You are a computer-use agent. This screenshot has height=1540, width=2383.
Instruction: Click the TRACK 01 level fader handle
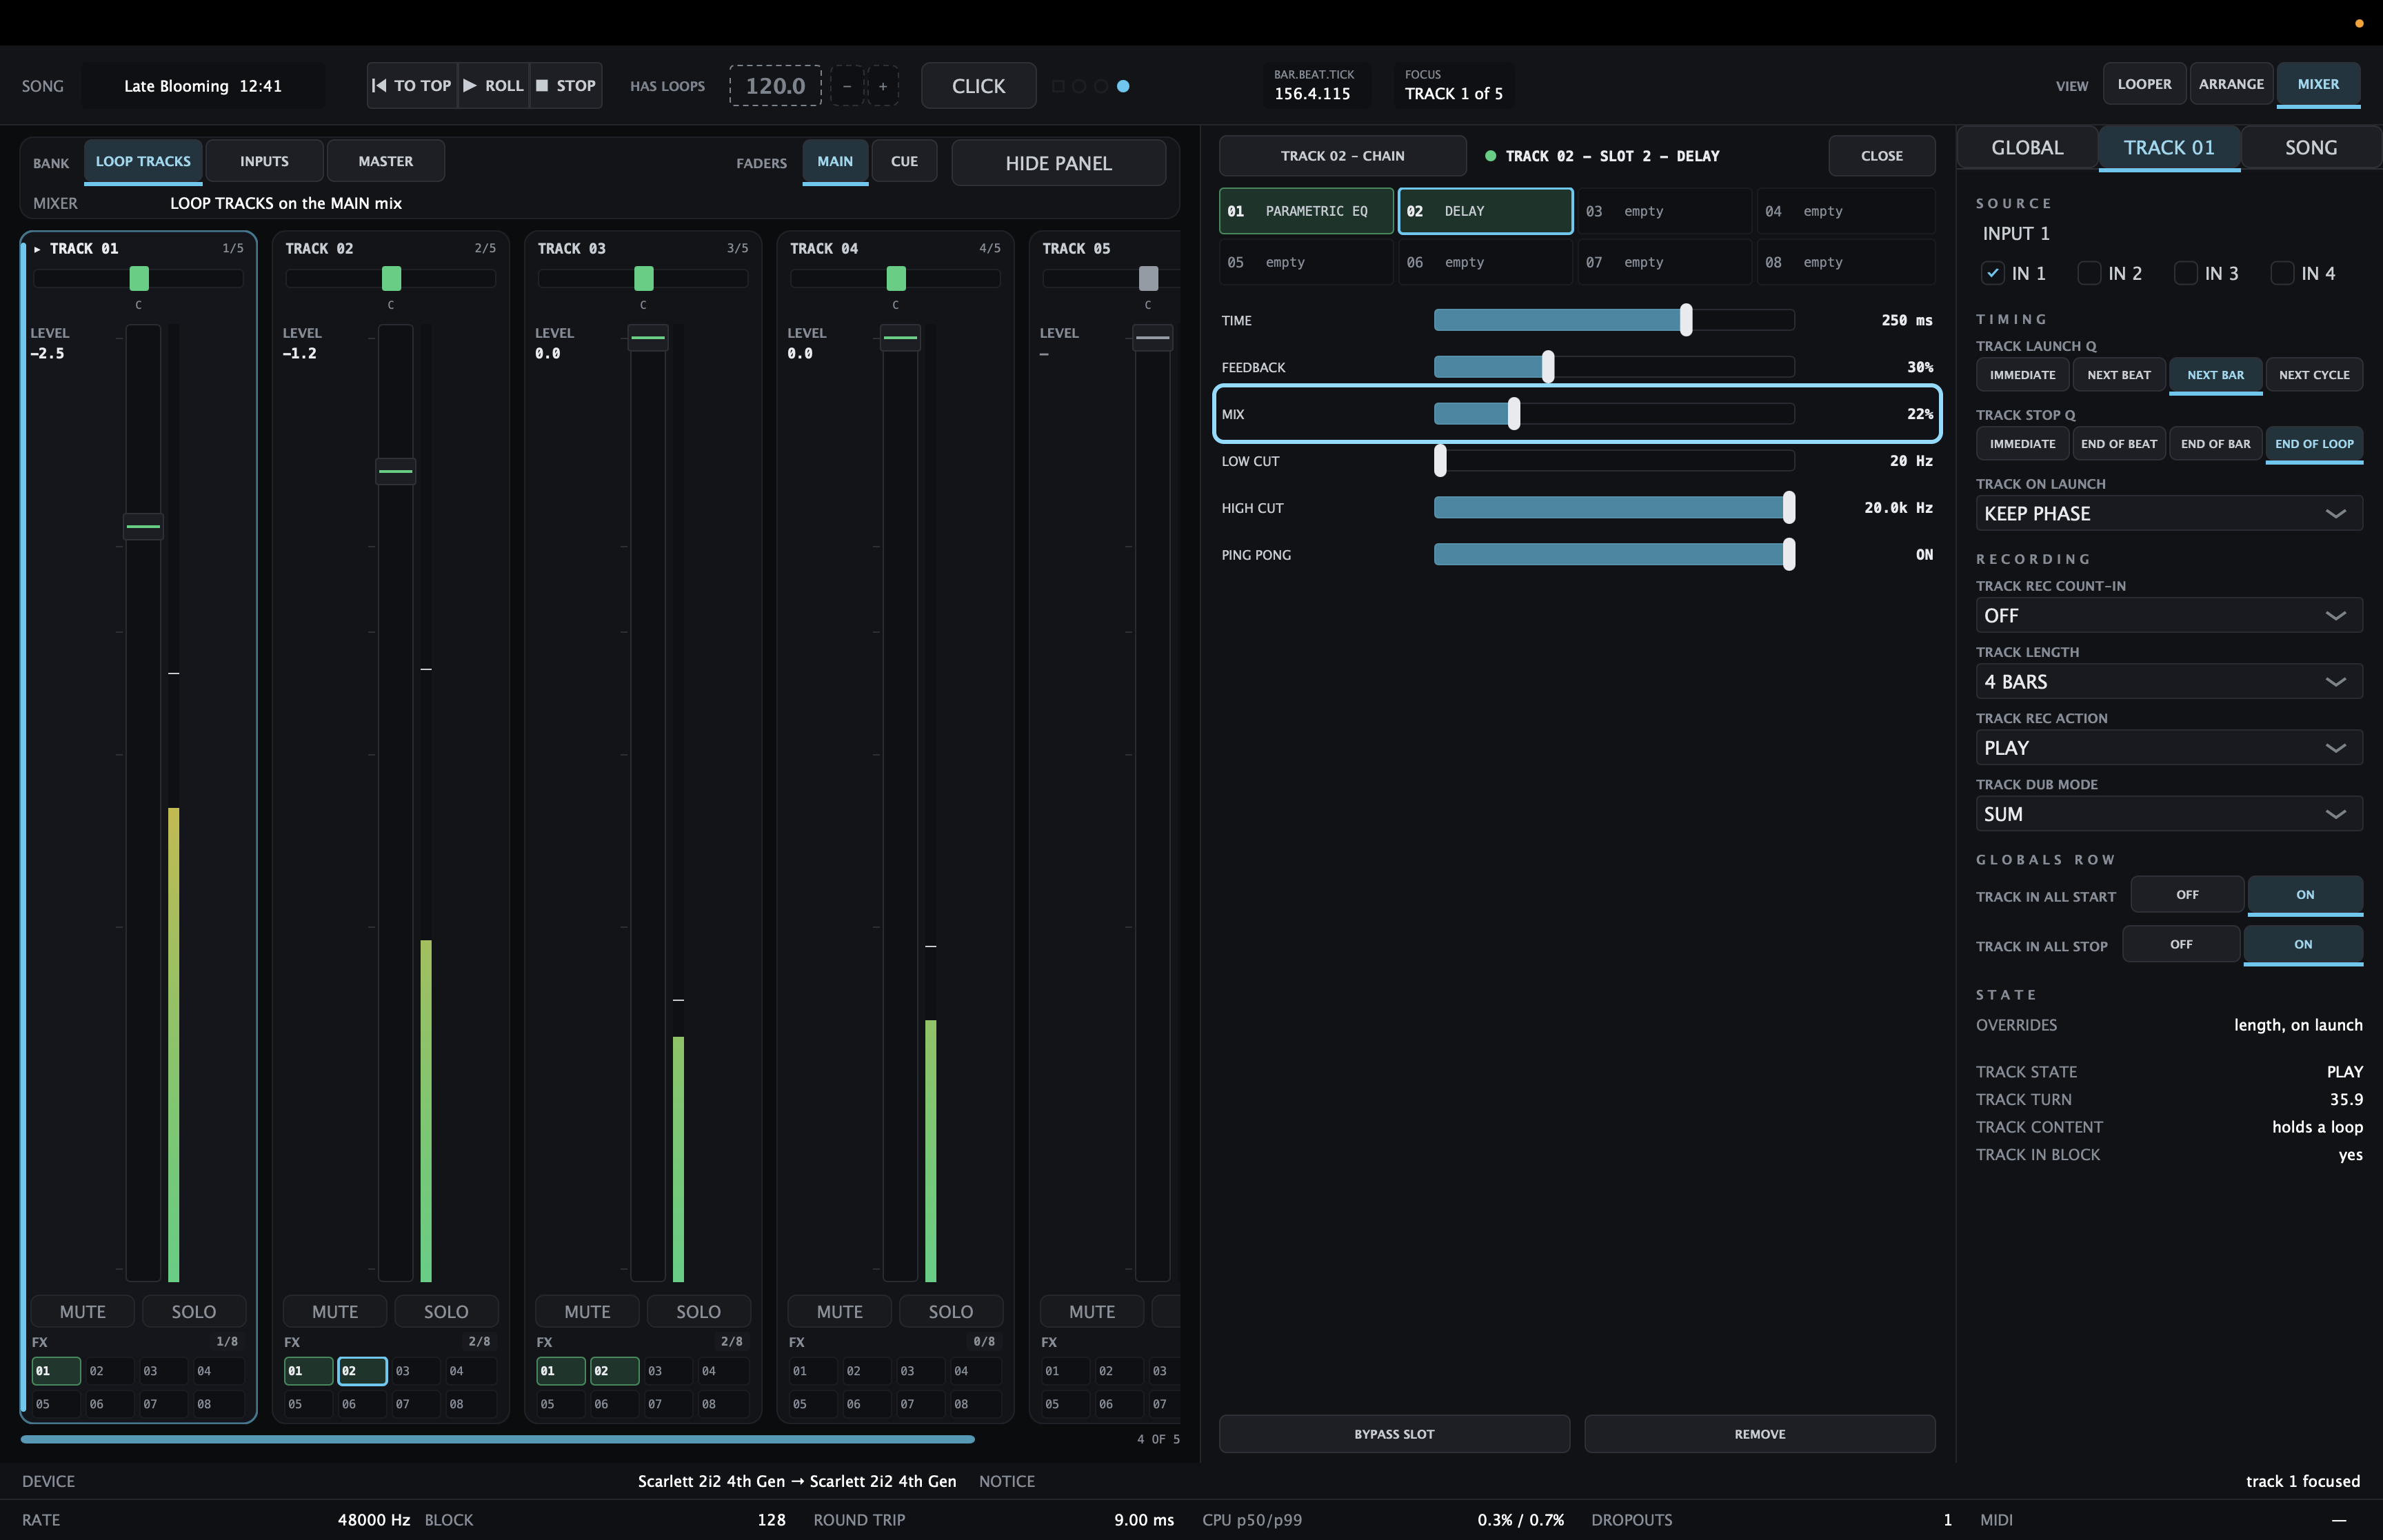(x=143, y=526)
